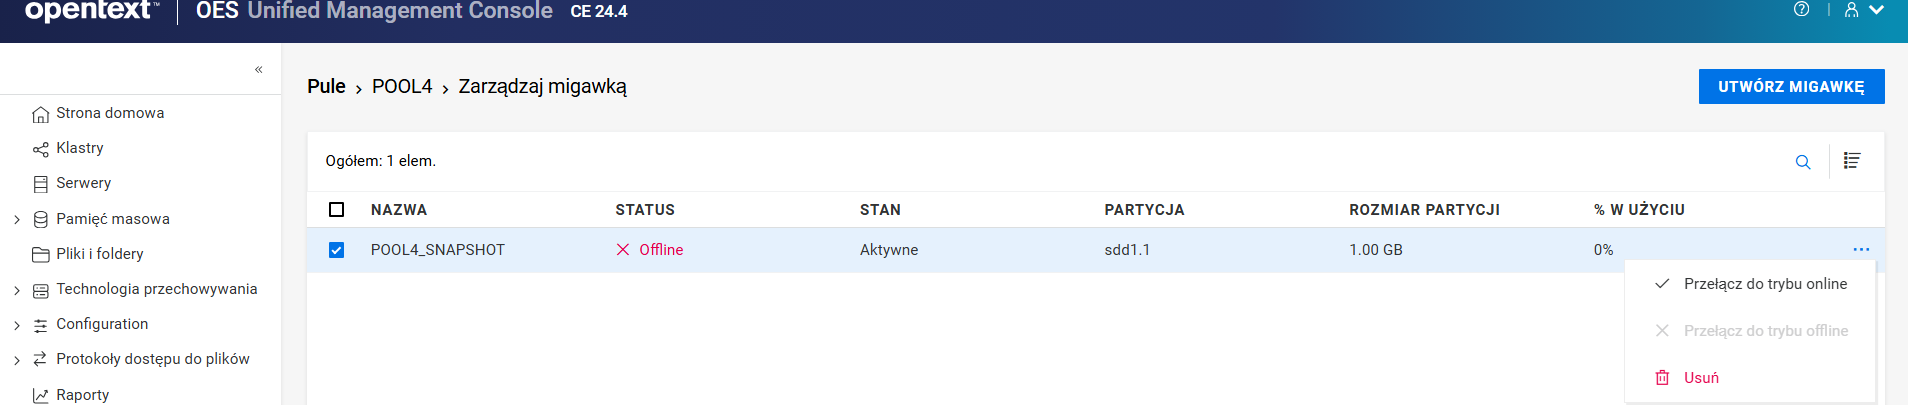Expand Protokoły dostępu do plików

(17, 361)
